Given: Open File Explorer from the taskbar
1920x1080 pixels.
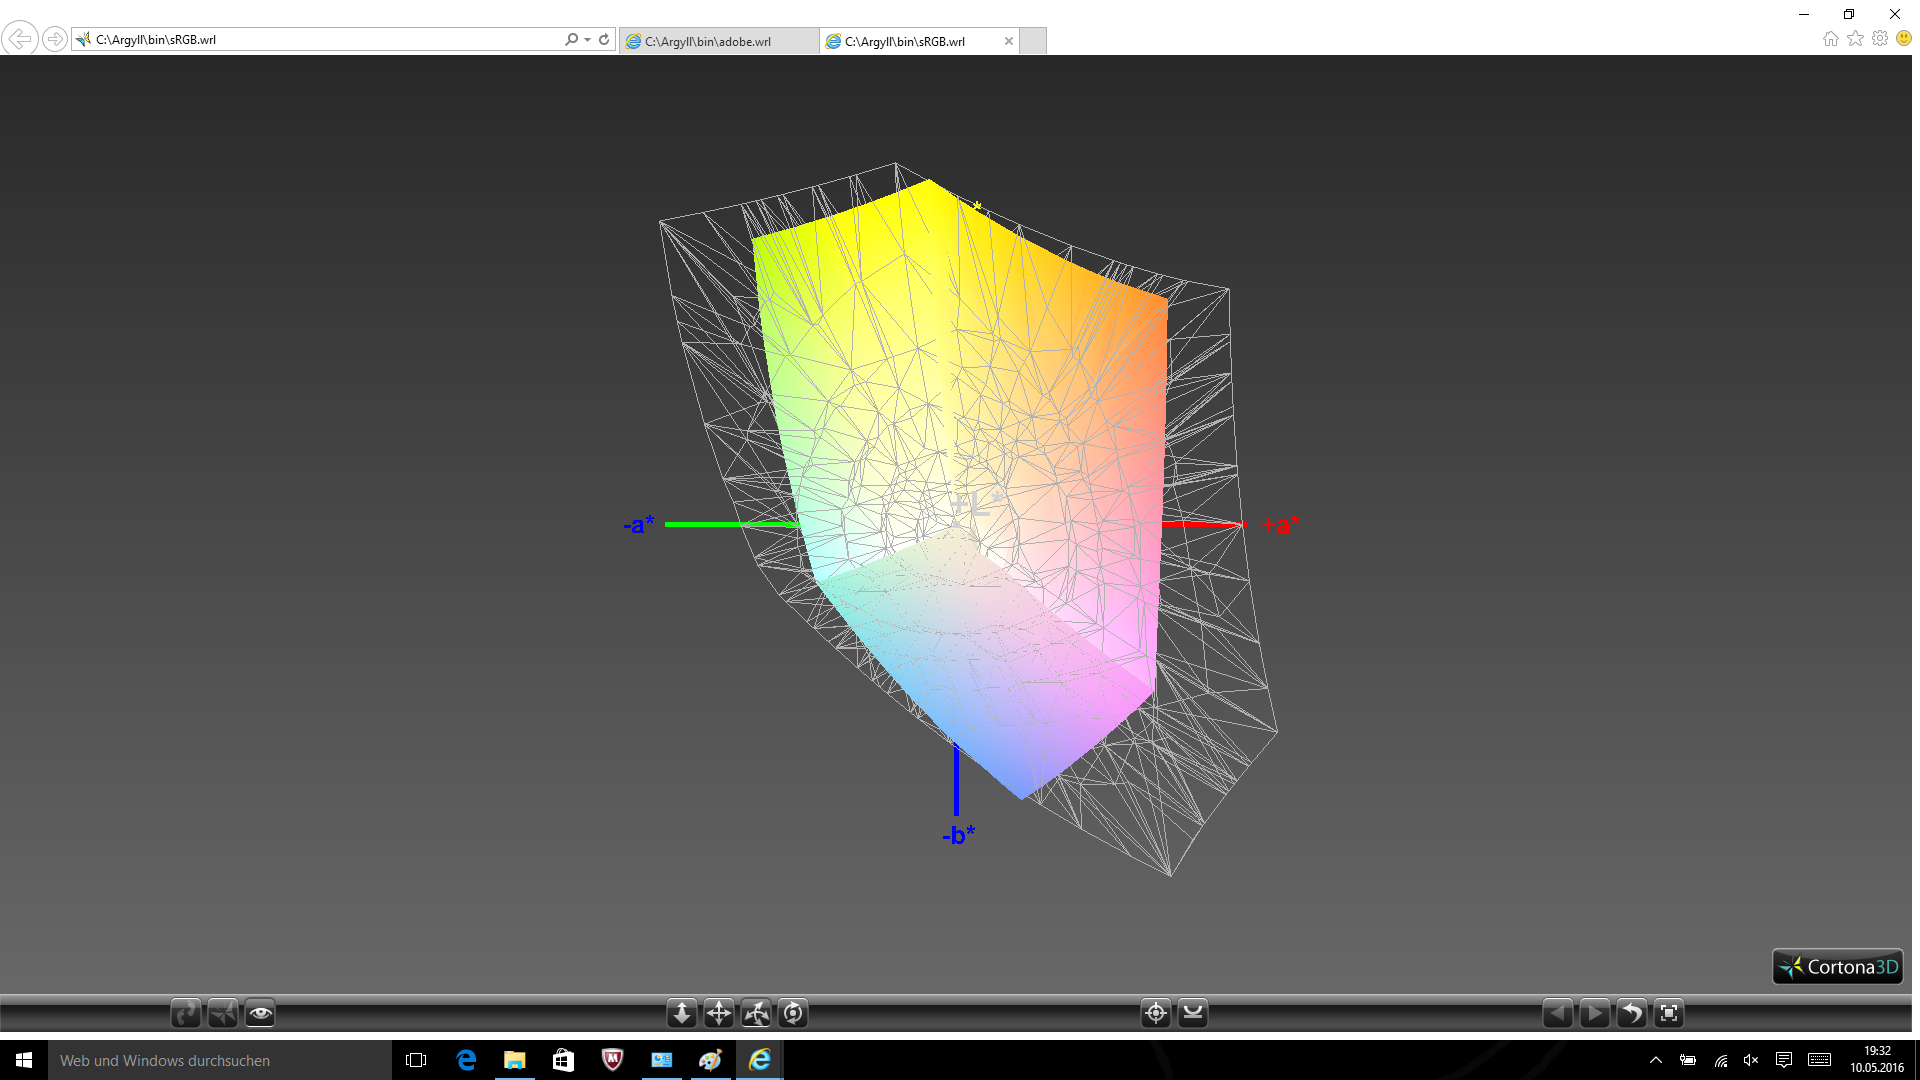Looking at the screenshot, I should click(514, 1060).
